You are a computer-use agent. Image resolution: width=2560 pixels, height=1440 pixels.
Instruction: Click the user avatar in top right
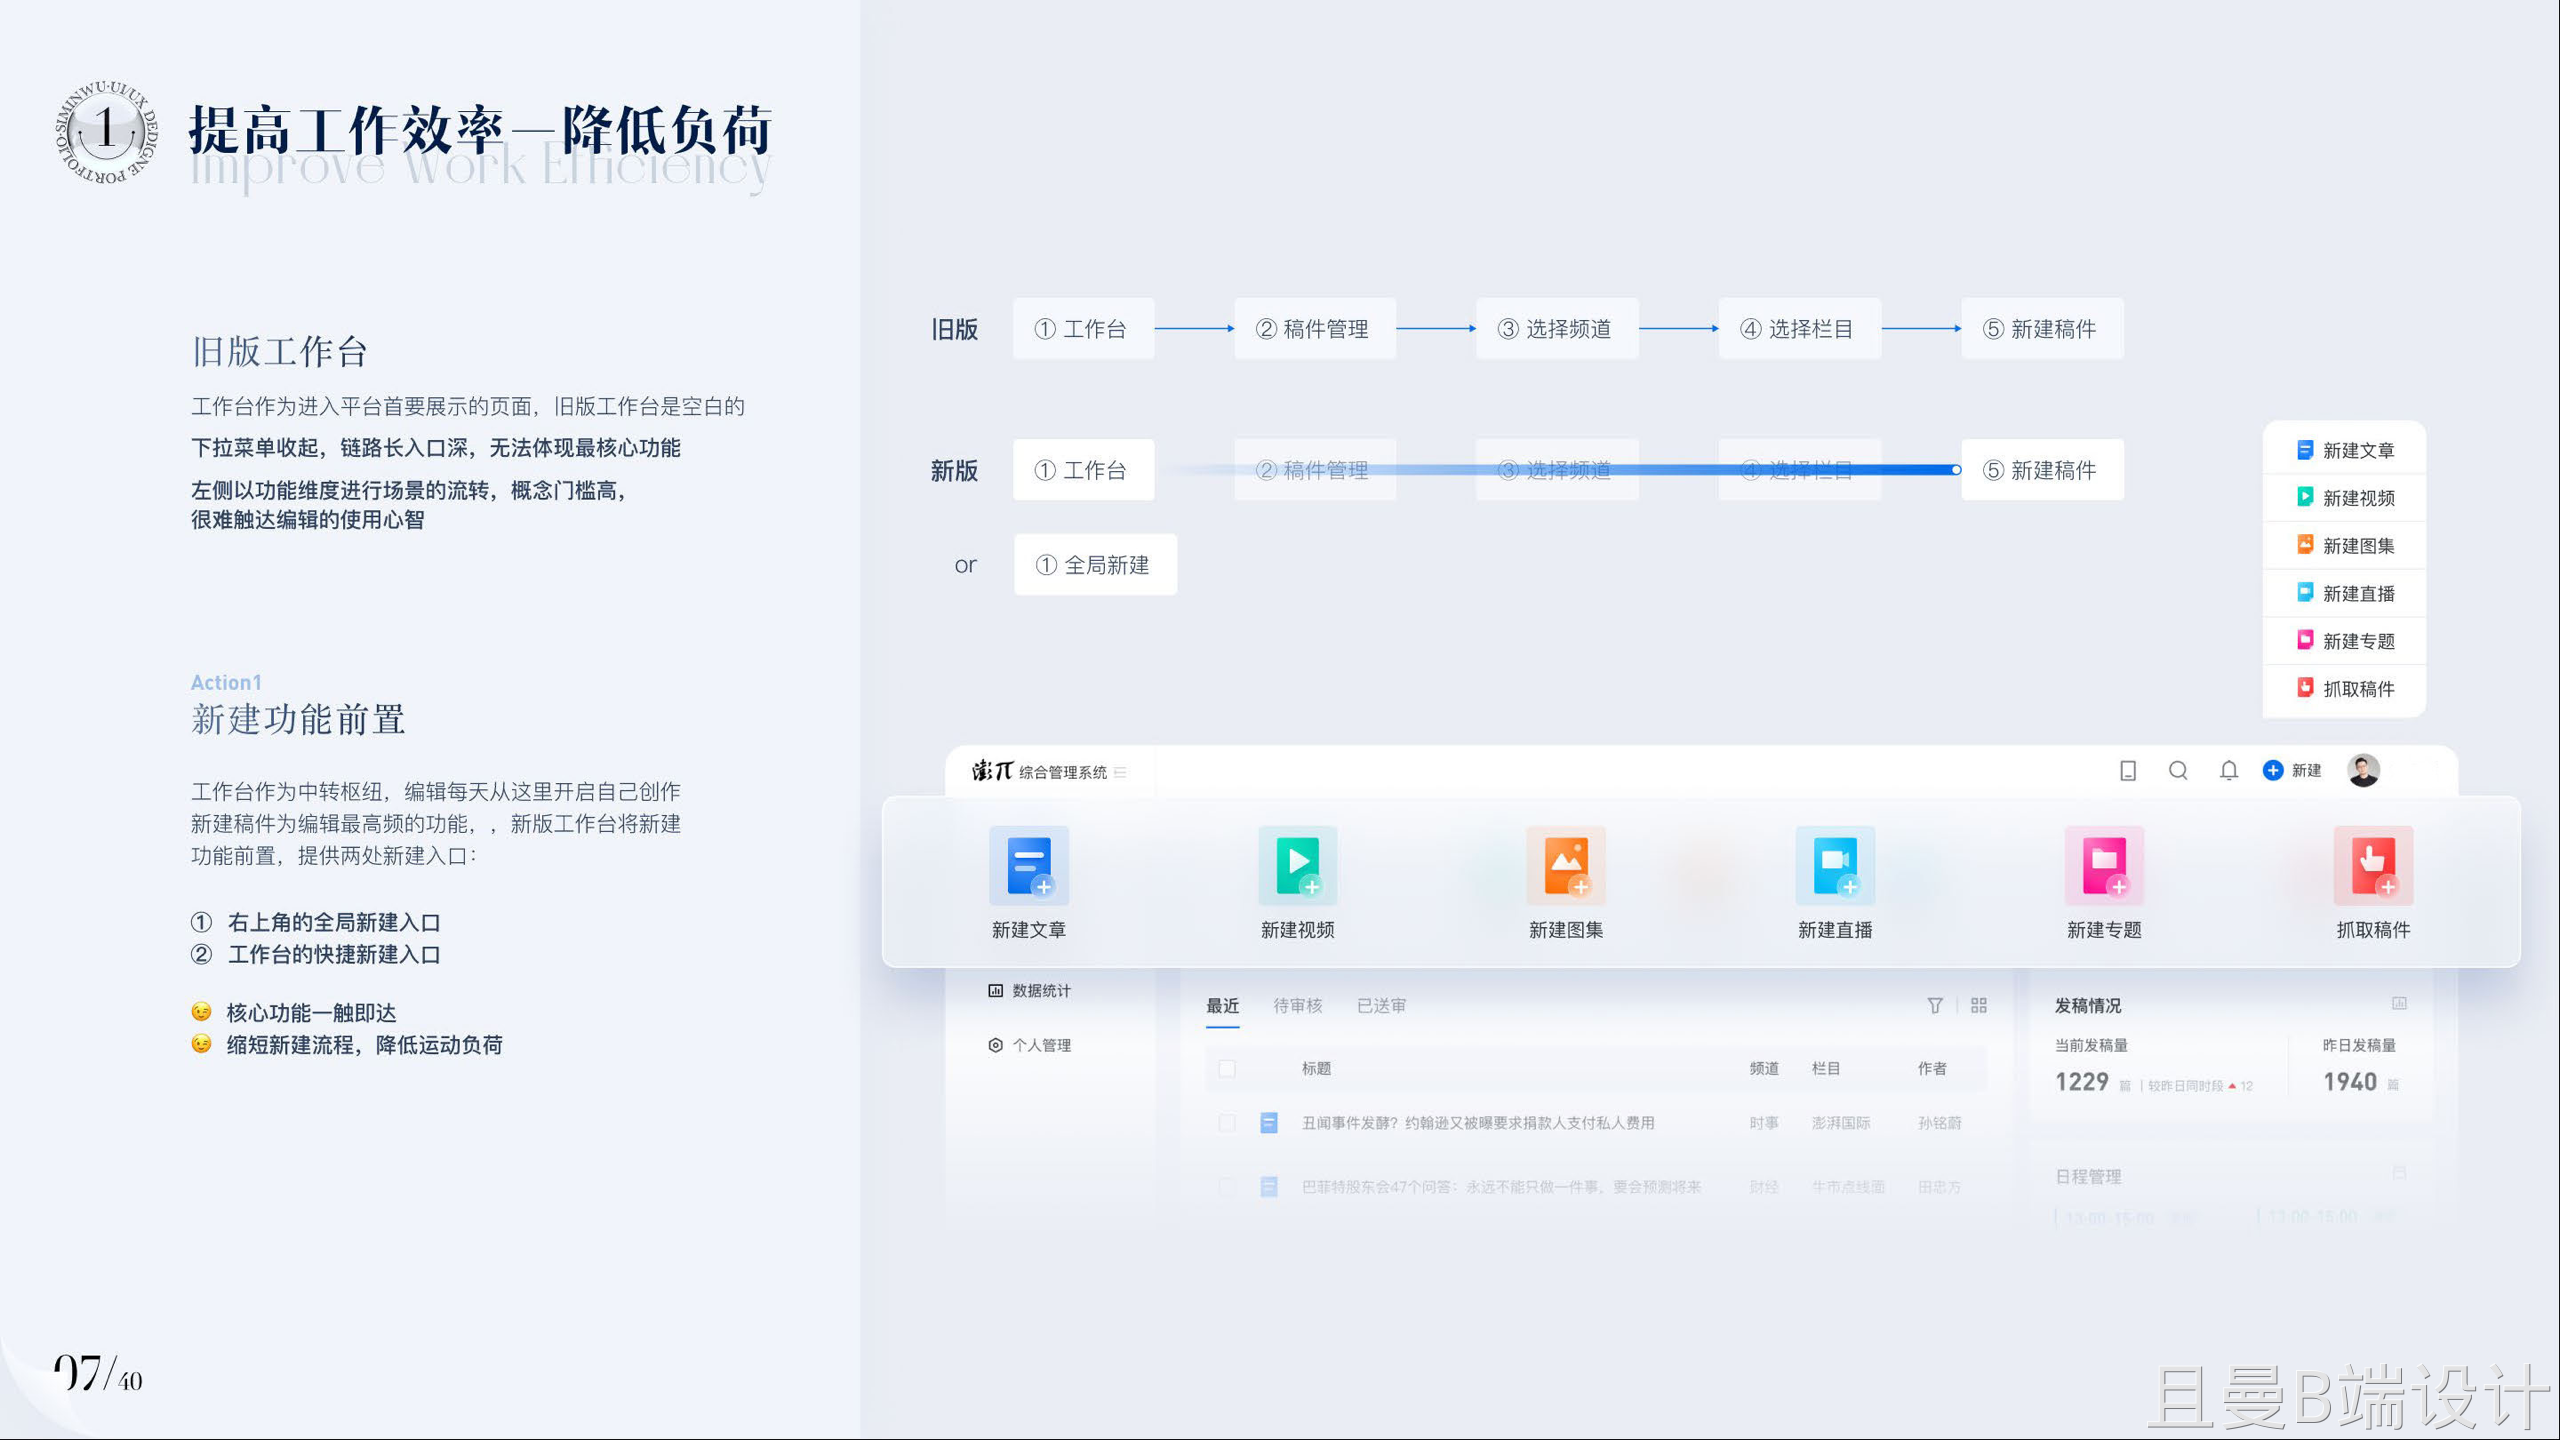click(x=2363, y=770)
